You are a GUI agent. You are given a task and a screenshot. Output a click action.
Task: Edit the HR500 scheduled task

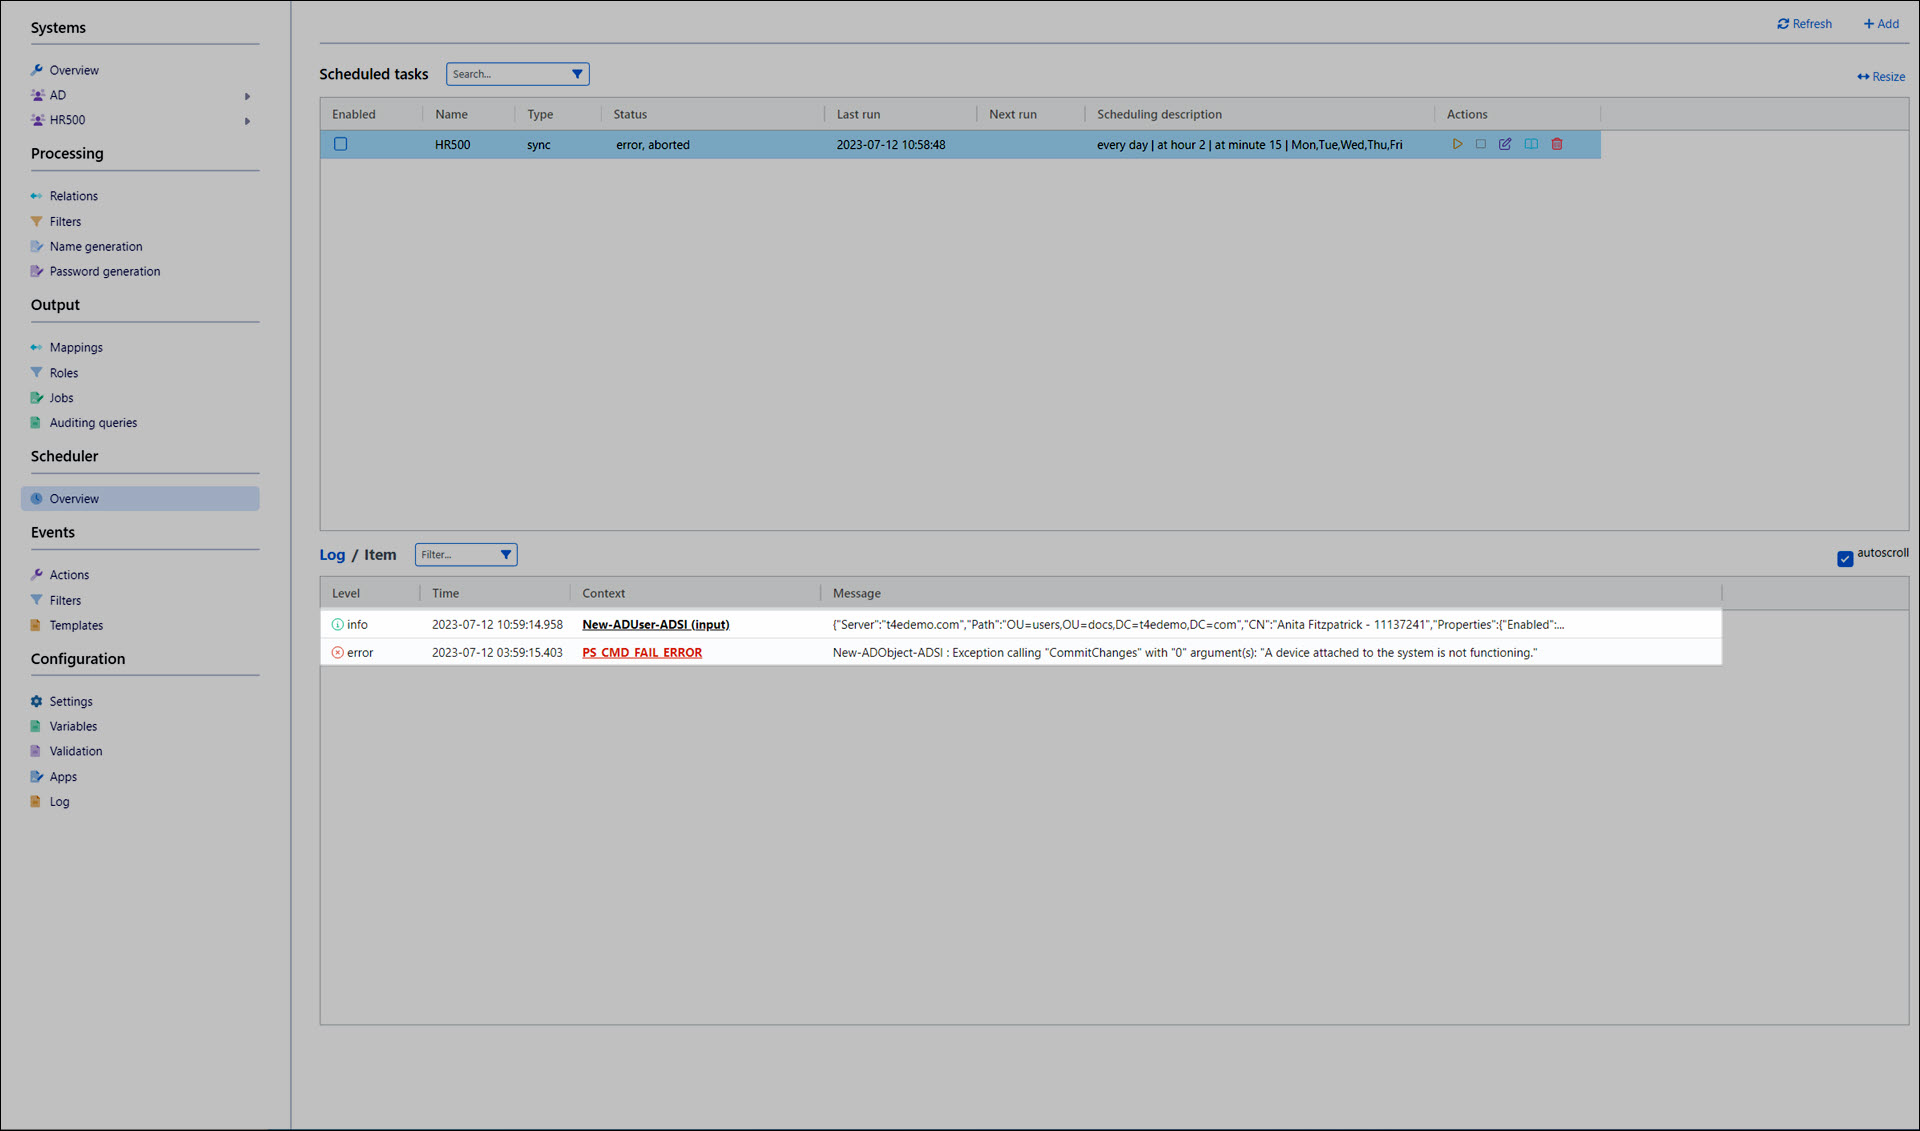click(1505, 144)
